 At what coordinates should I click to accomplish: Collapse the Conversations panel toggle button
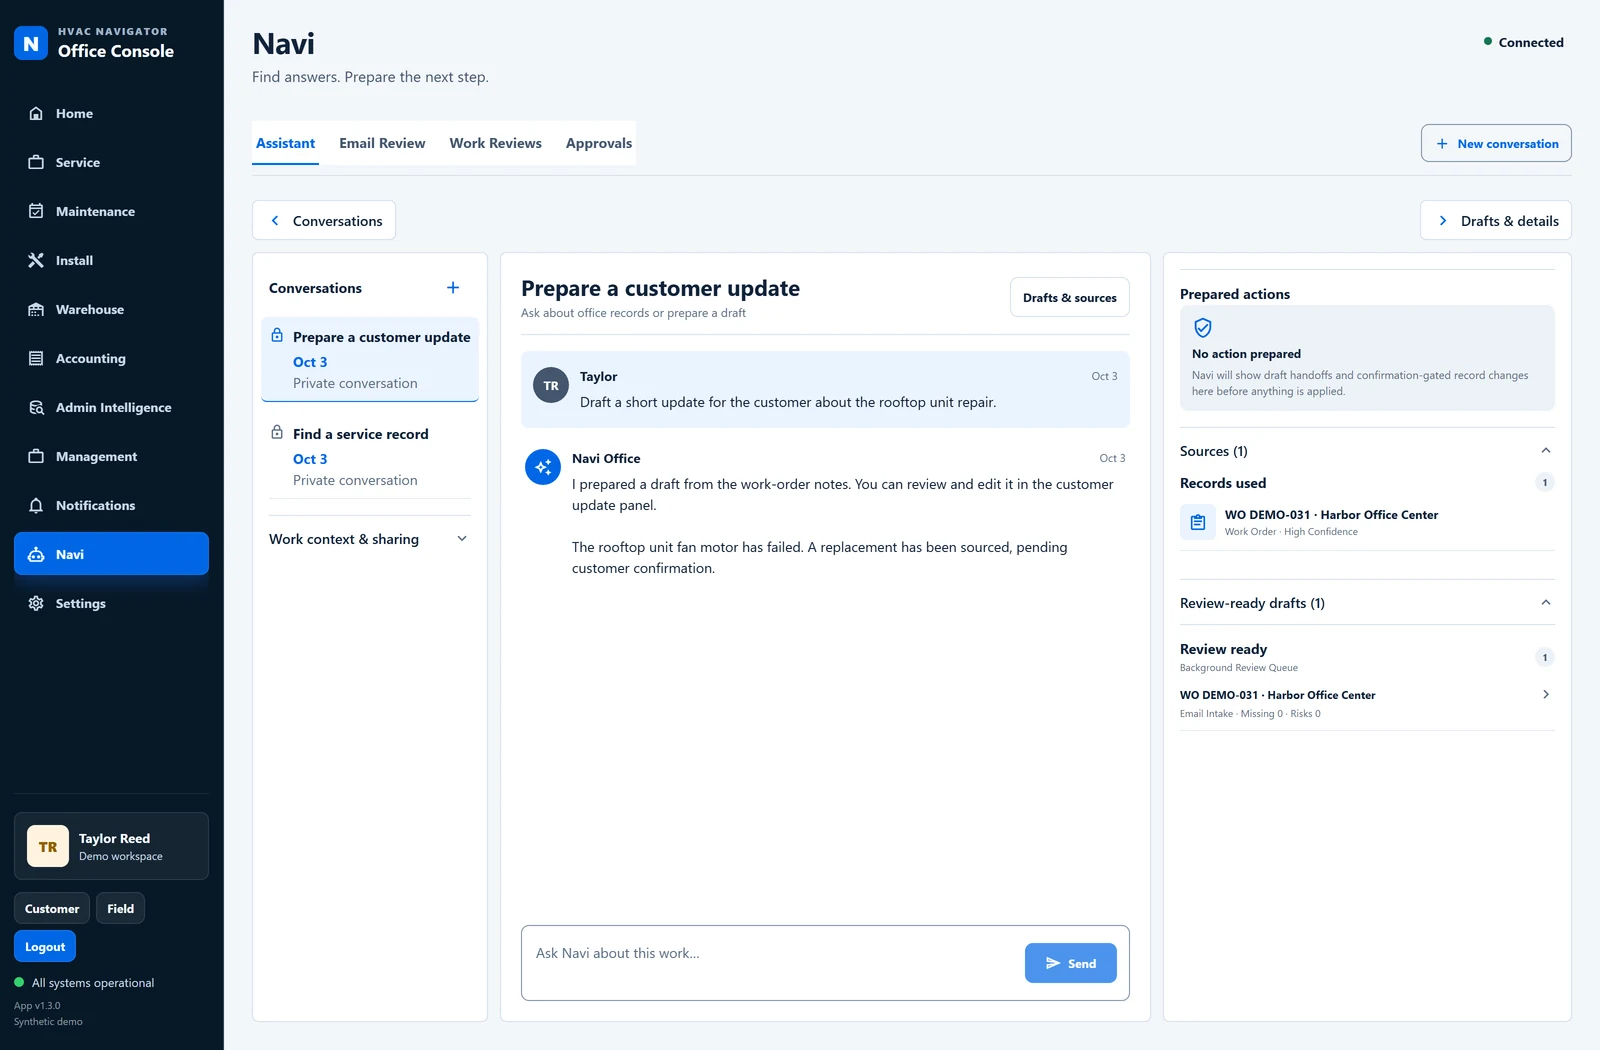pyautogui.click(x=324, y=221)
